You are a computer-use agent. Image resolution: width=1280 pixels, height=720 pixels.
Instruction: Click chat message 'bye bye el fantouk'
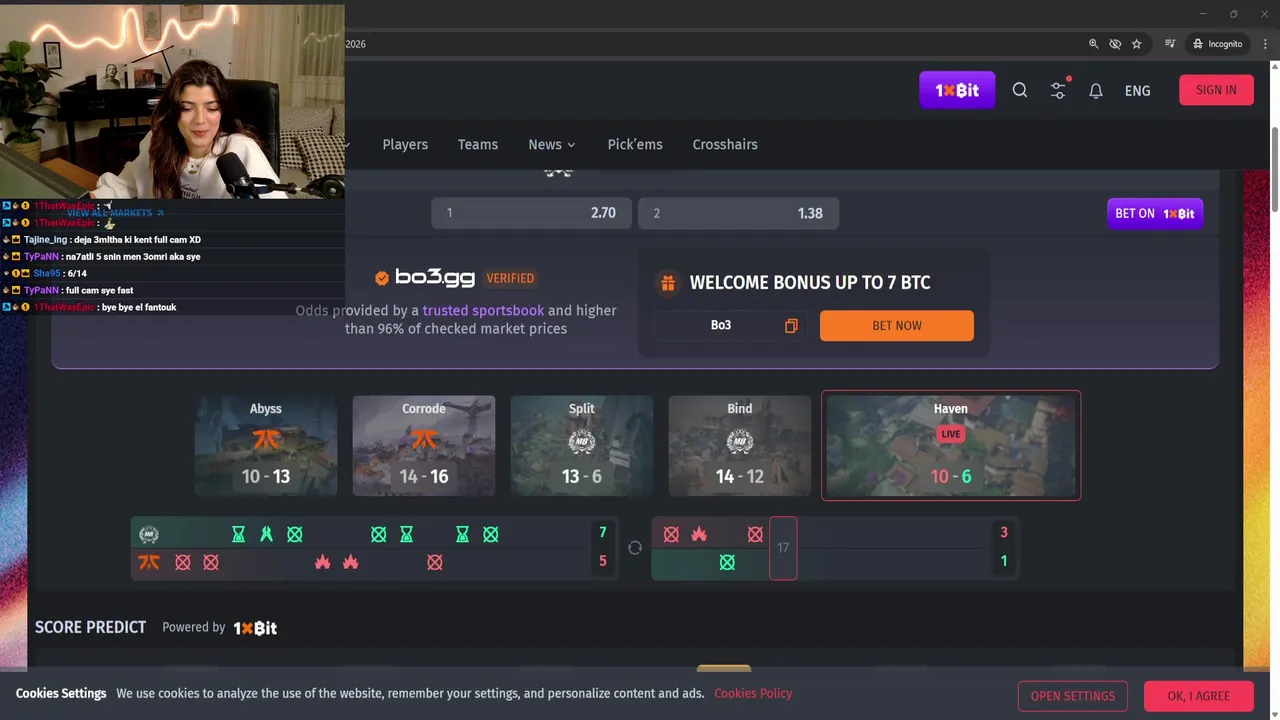point(138,307)
